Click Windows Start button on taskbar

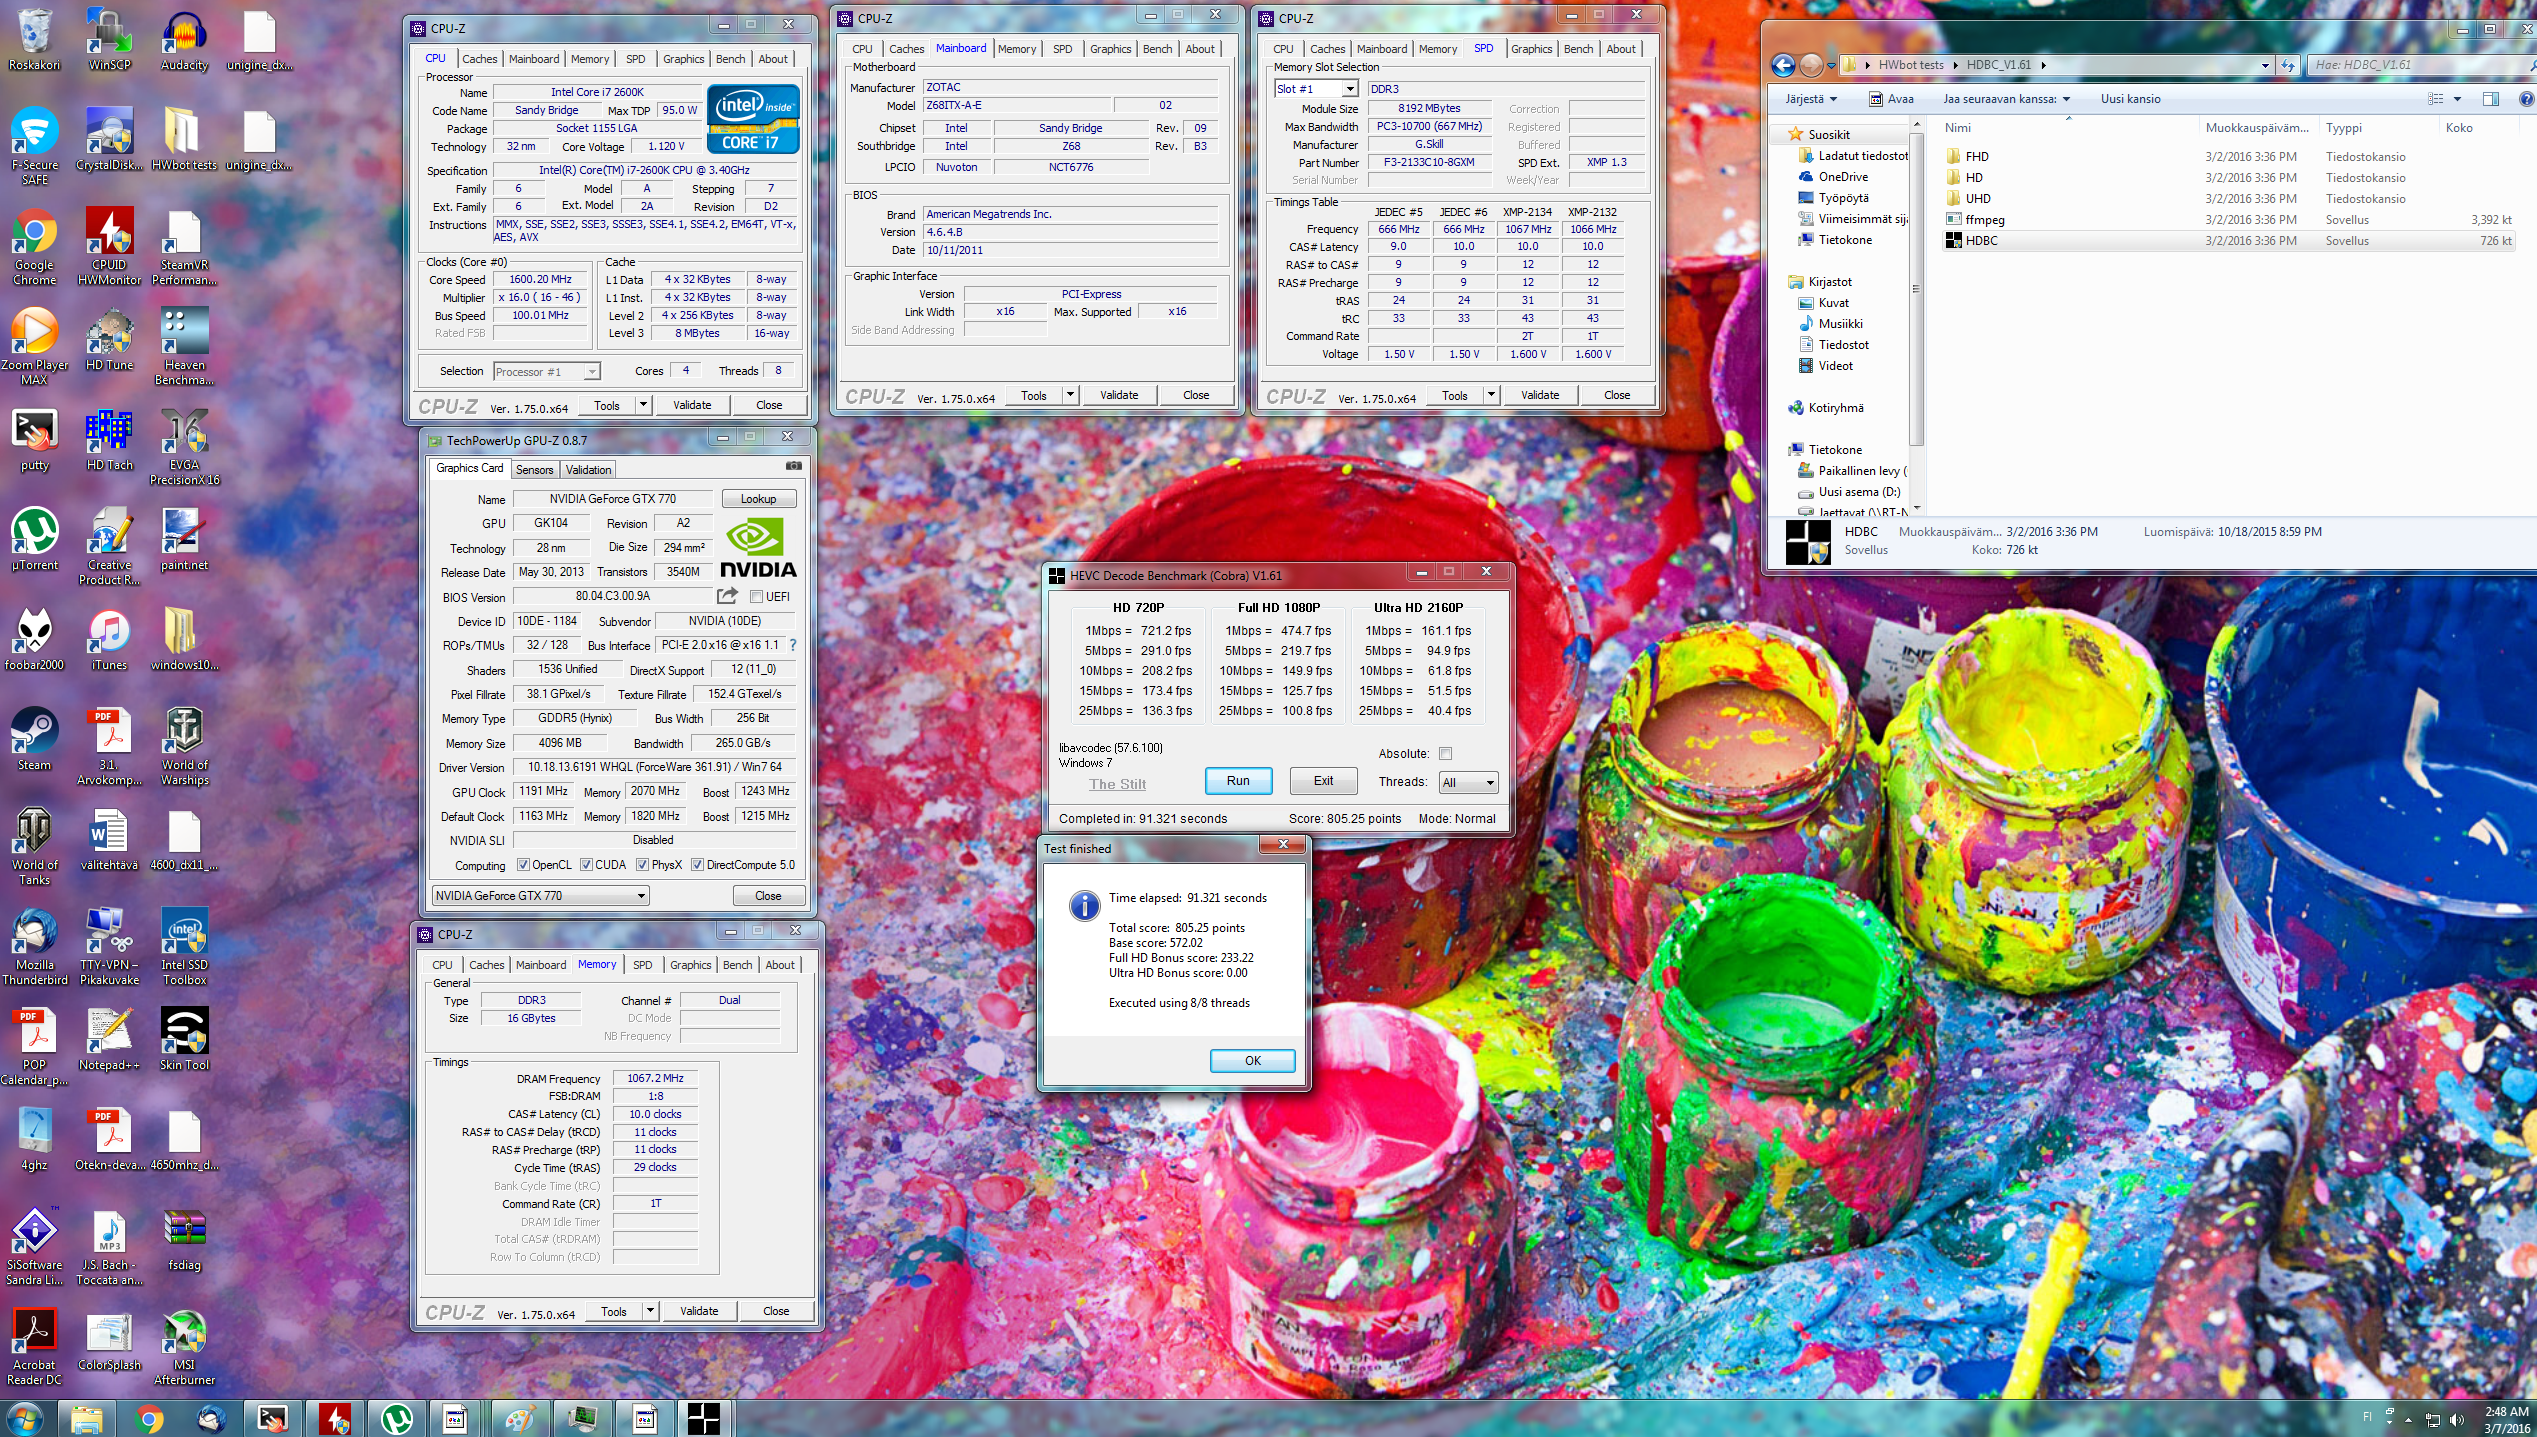tap(24, 1418)
